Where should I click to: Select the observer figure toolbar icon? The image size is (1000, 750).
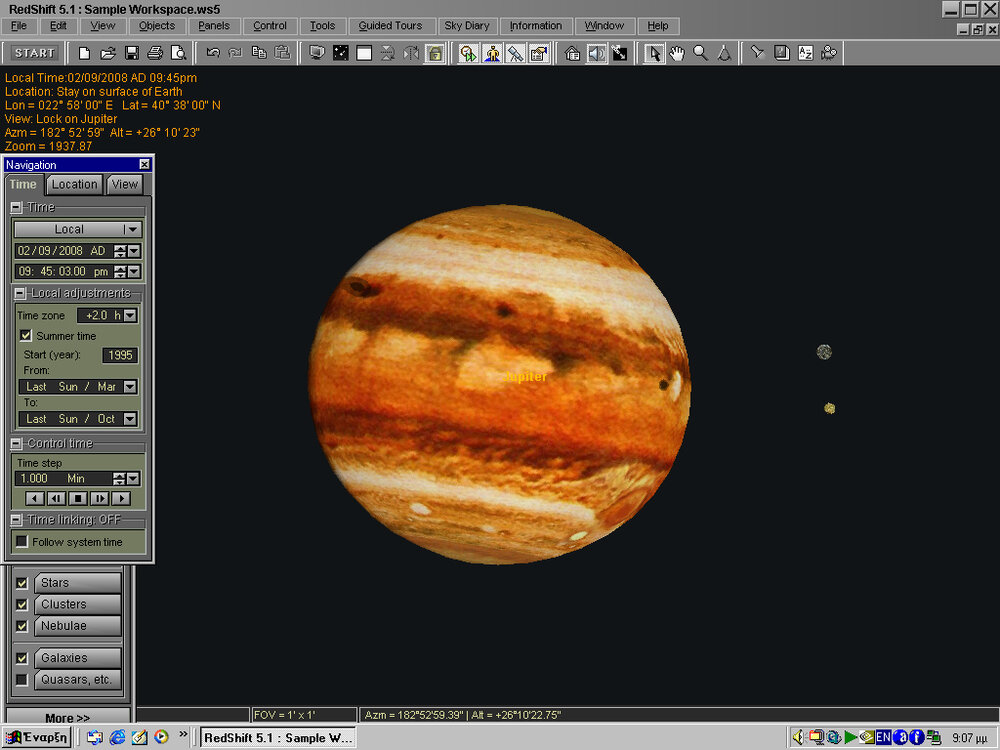pos(493,53)
